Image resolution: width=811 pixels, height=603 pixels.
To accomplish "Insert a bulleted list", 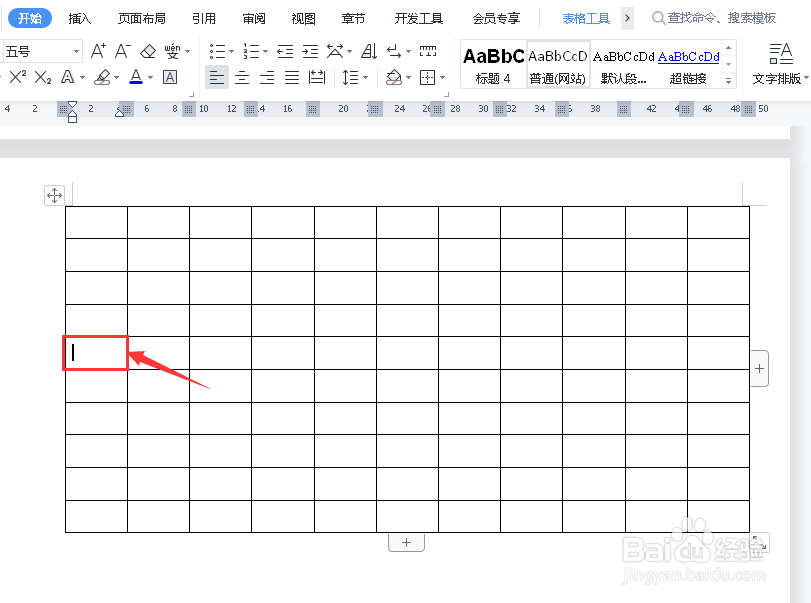I will click(x=217, y=51).
